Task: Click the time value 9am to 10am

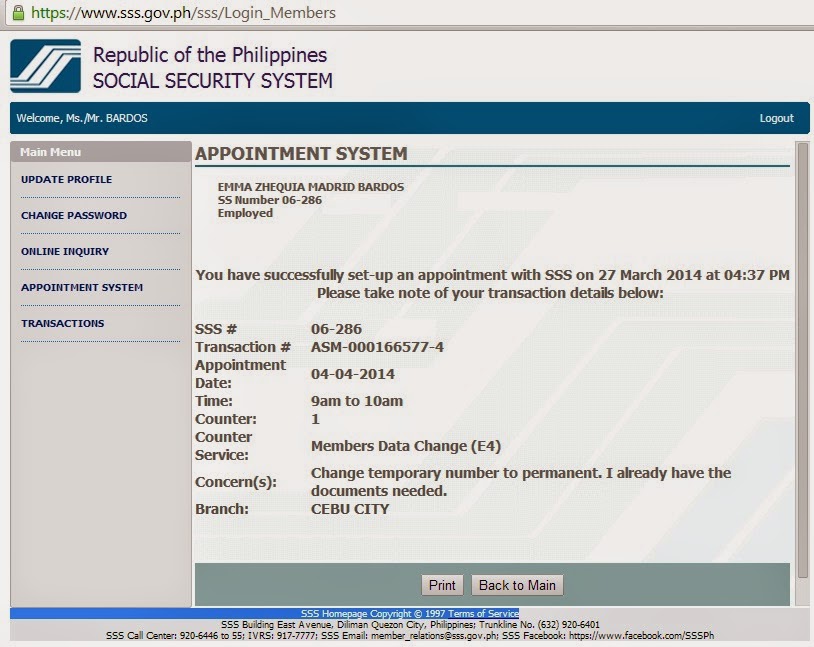Action: point(357,401)
